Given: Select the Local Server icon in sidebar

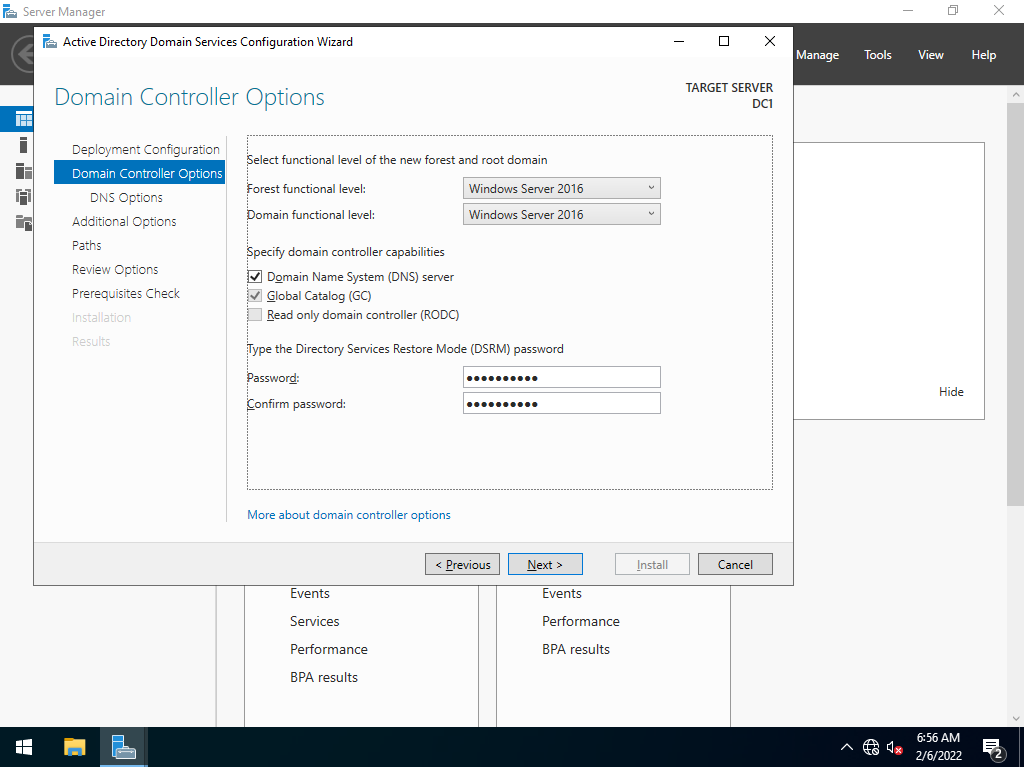Looking at the screenshot, I should (24, 145).
